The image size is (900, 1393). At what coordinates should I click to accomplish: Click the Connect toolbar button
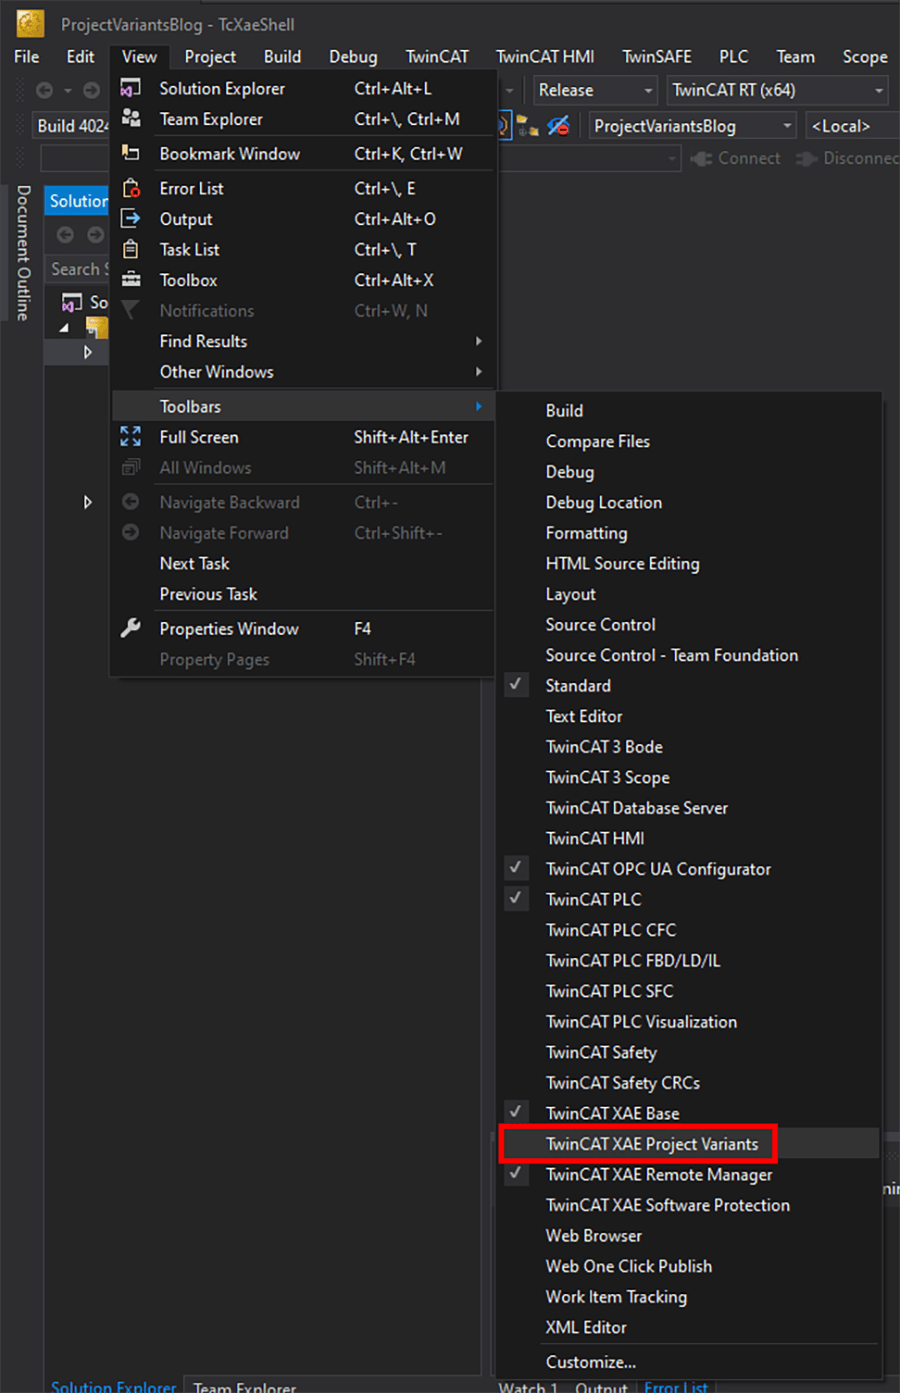(x=736, y=158)
